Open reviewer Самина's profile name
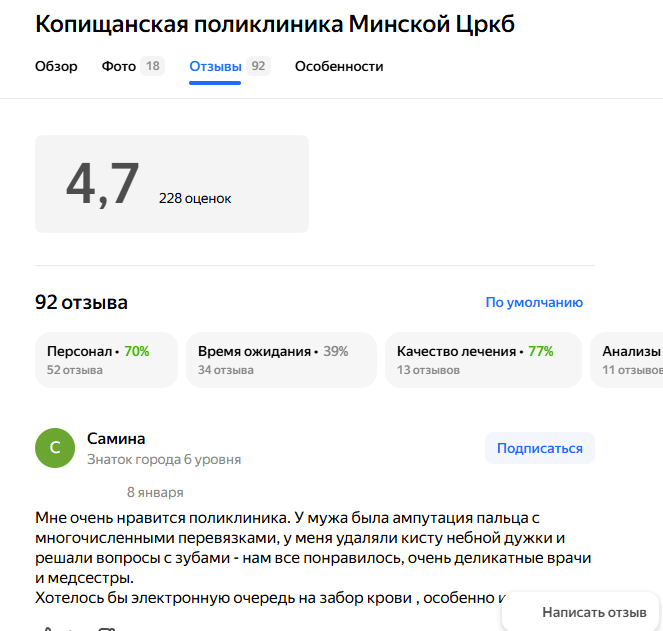Image resolution: width=663 pixels, height=631 pixels. pyautogui.click(x=116, y=438)
